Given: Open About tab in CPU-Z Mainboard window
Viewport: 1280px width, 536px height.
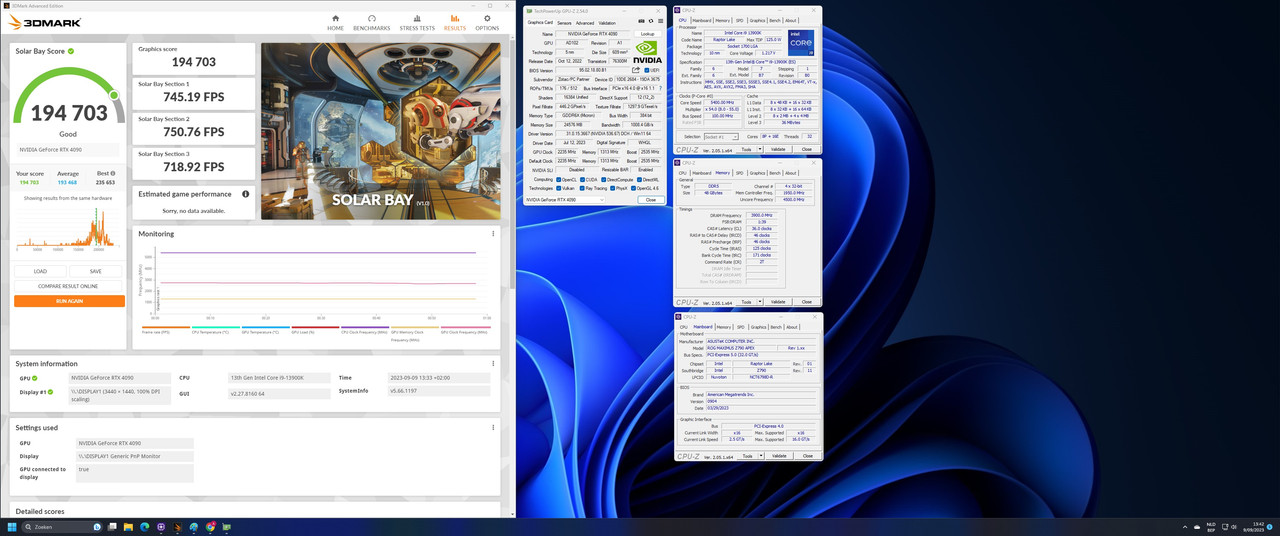Looking at the screenshot, I should click(791, 326).
